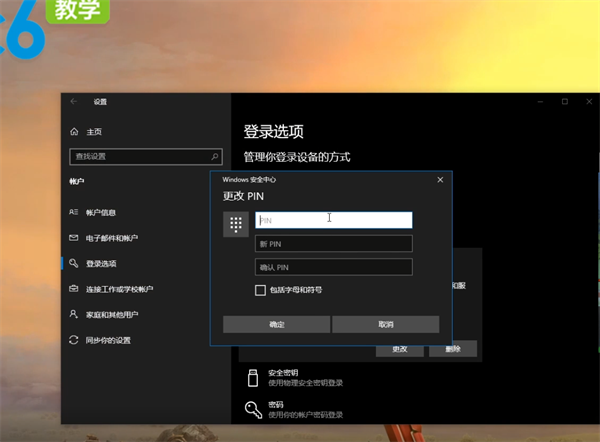Click the 确认 PIN input field
600x442 pixels.
point(334,267)
